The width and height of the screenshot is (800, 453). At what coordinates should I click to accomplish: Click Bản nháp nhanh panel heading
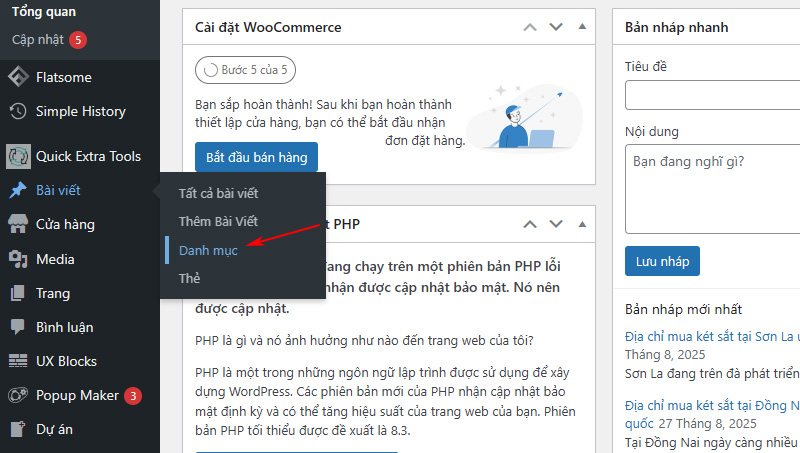click(x=677, y=27)
